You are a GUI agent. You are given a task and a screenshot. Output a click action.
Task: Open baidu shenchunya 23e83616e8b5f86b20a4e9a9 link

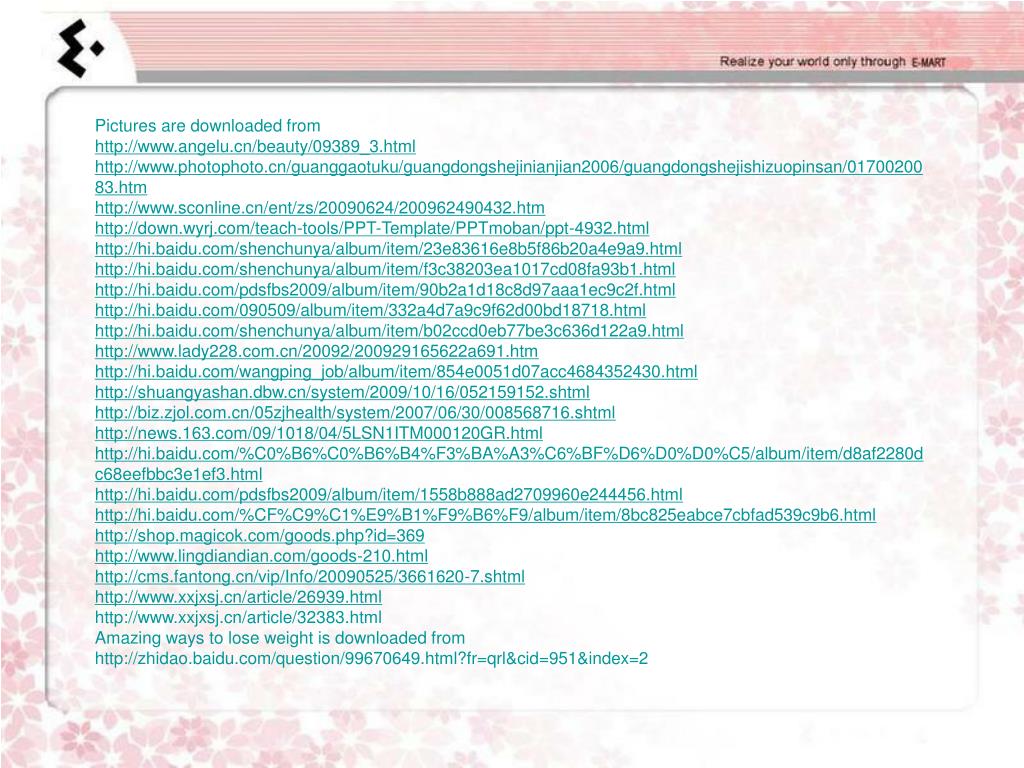388,249
